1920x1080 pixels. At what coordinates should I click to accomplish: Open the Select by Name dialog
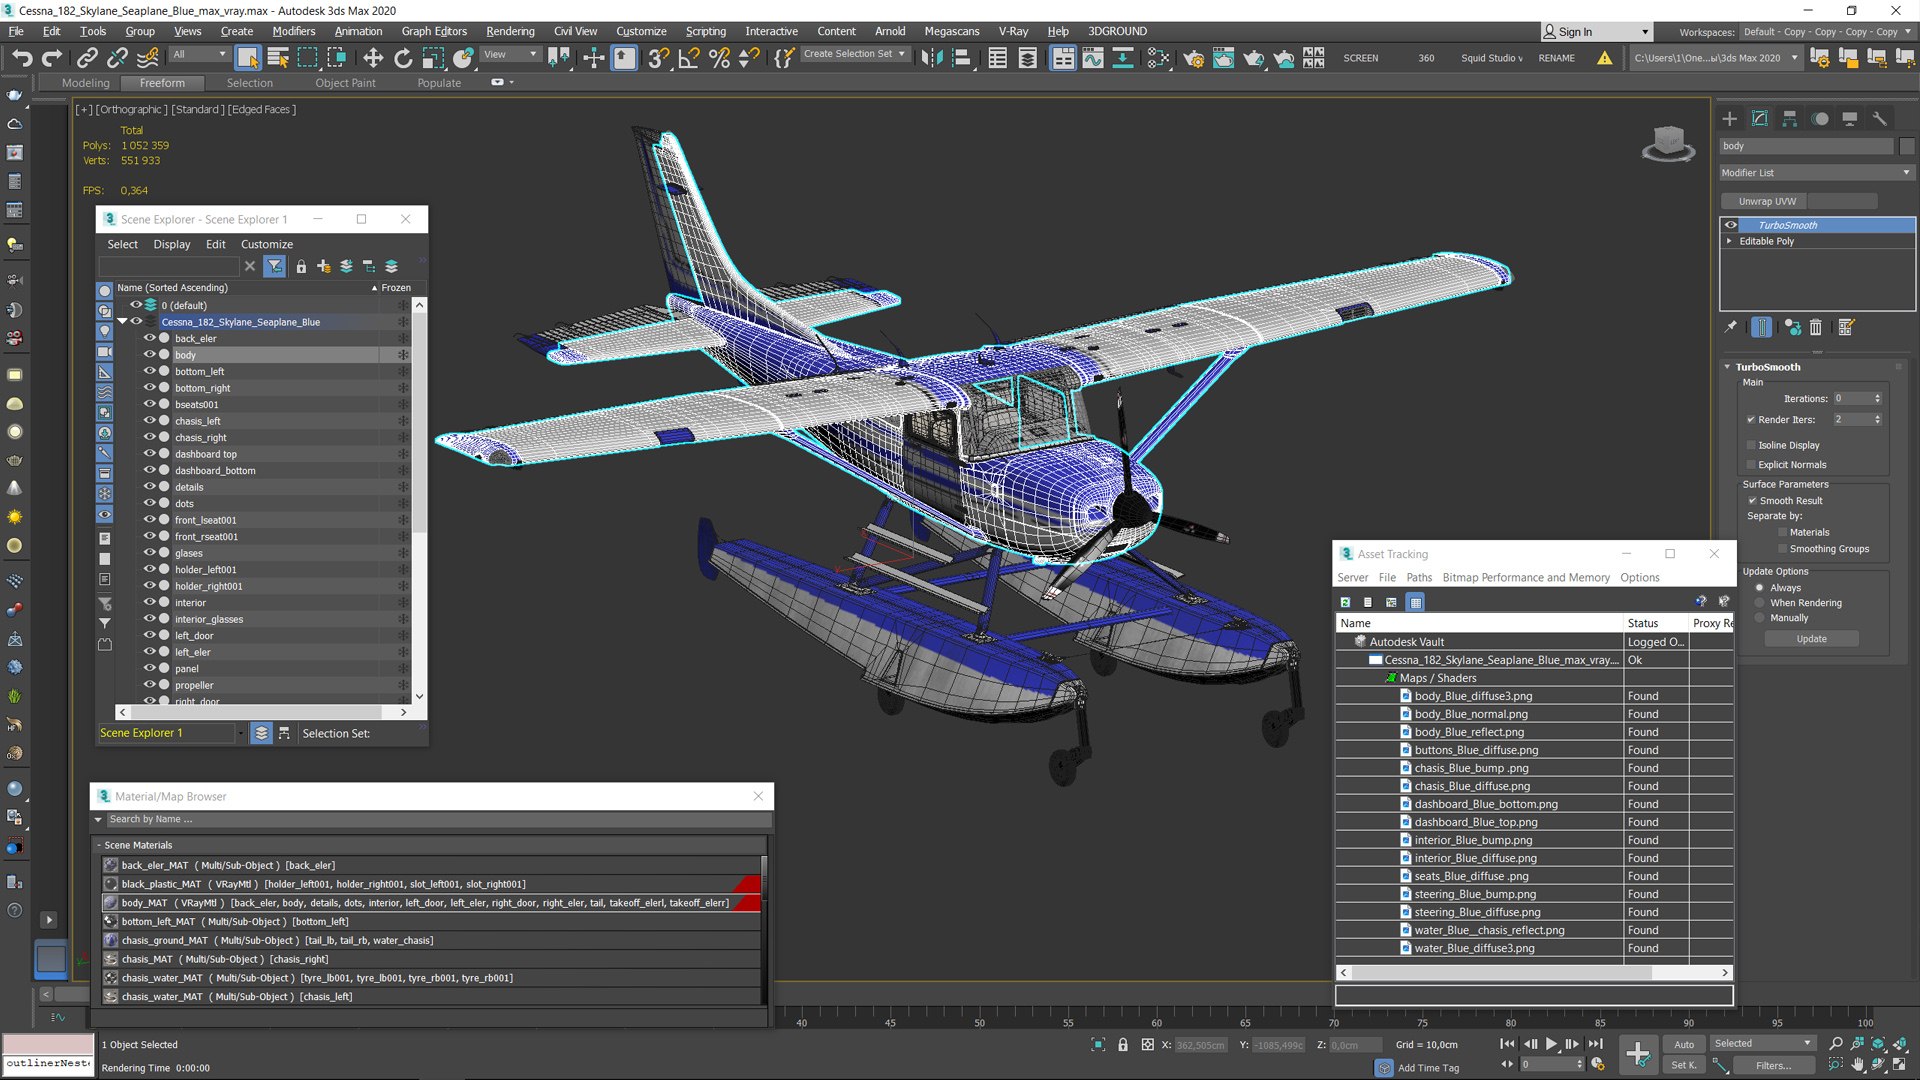278,58
